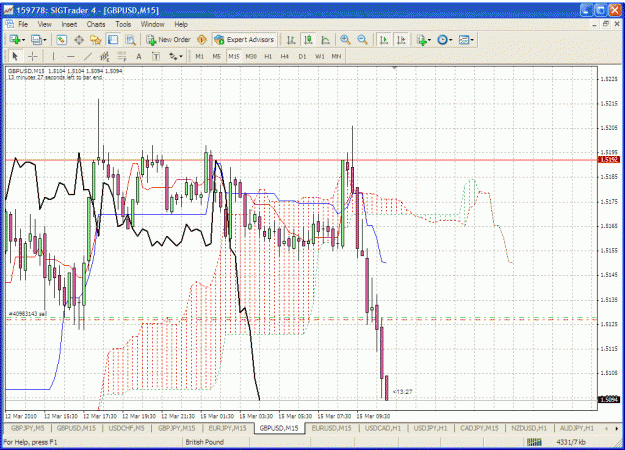Screen dimensions: 625x450
Task: Select the M15 timeframe button
Action: coord(234,57)
